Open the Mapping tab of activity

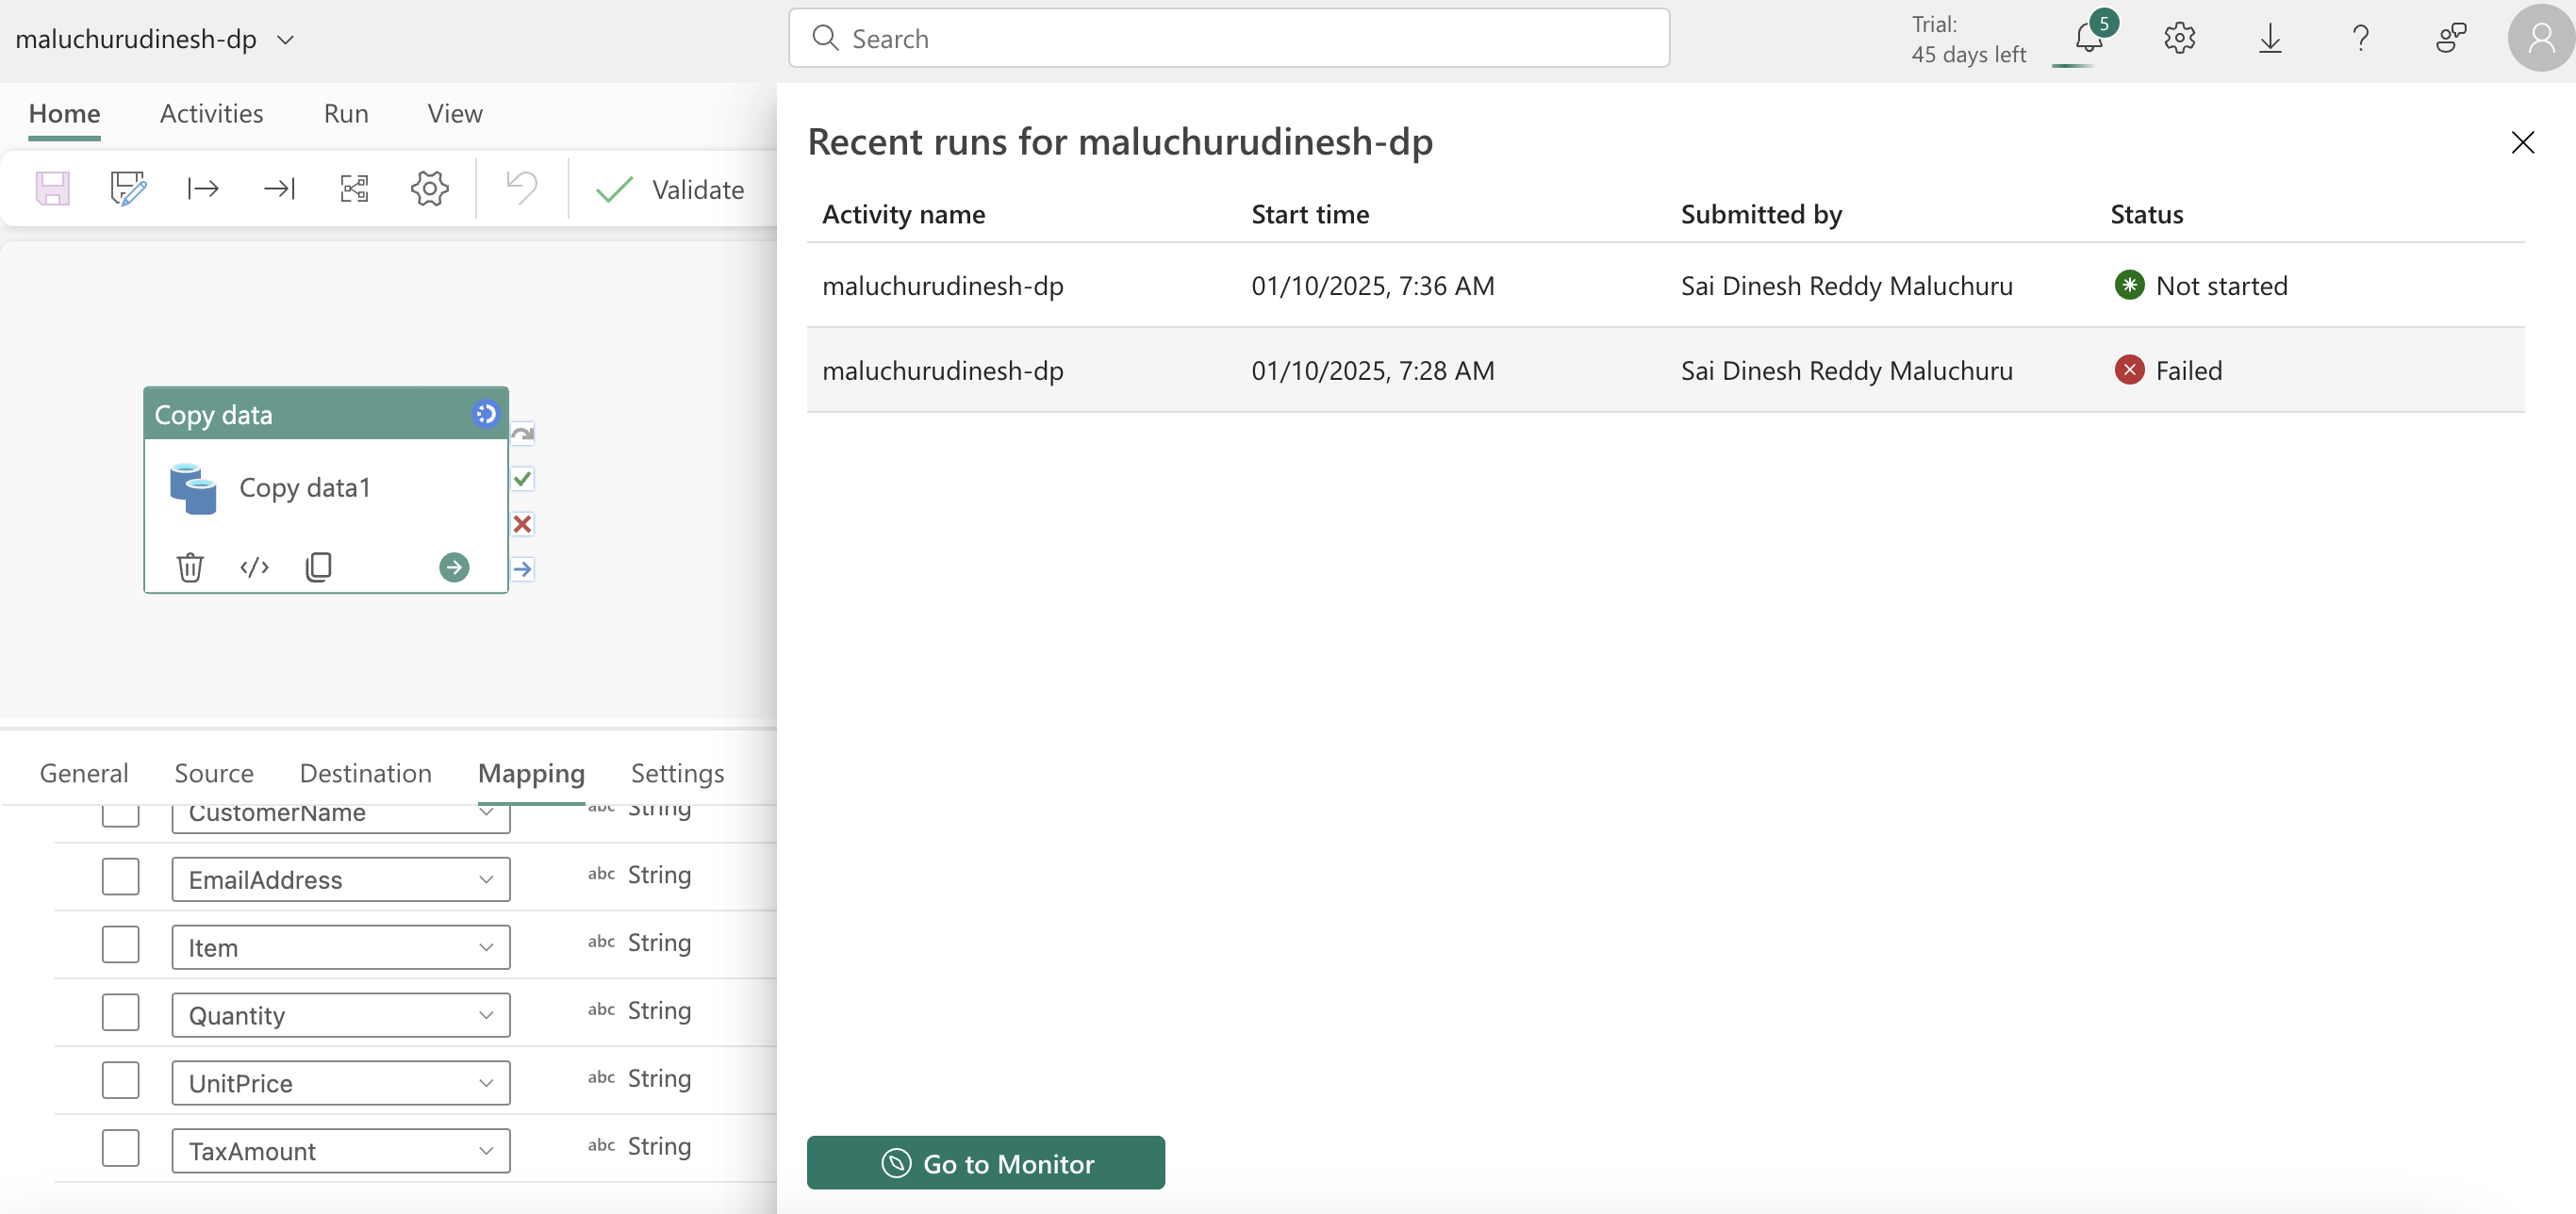(x=531, y=773)
